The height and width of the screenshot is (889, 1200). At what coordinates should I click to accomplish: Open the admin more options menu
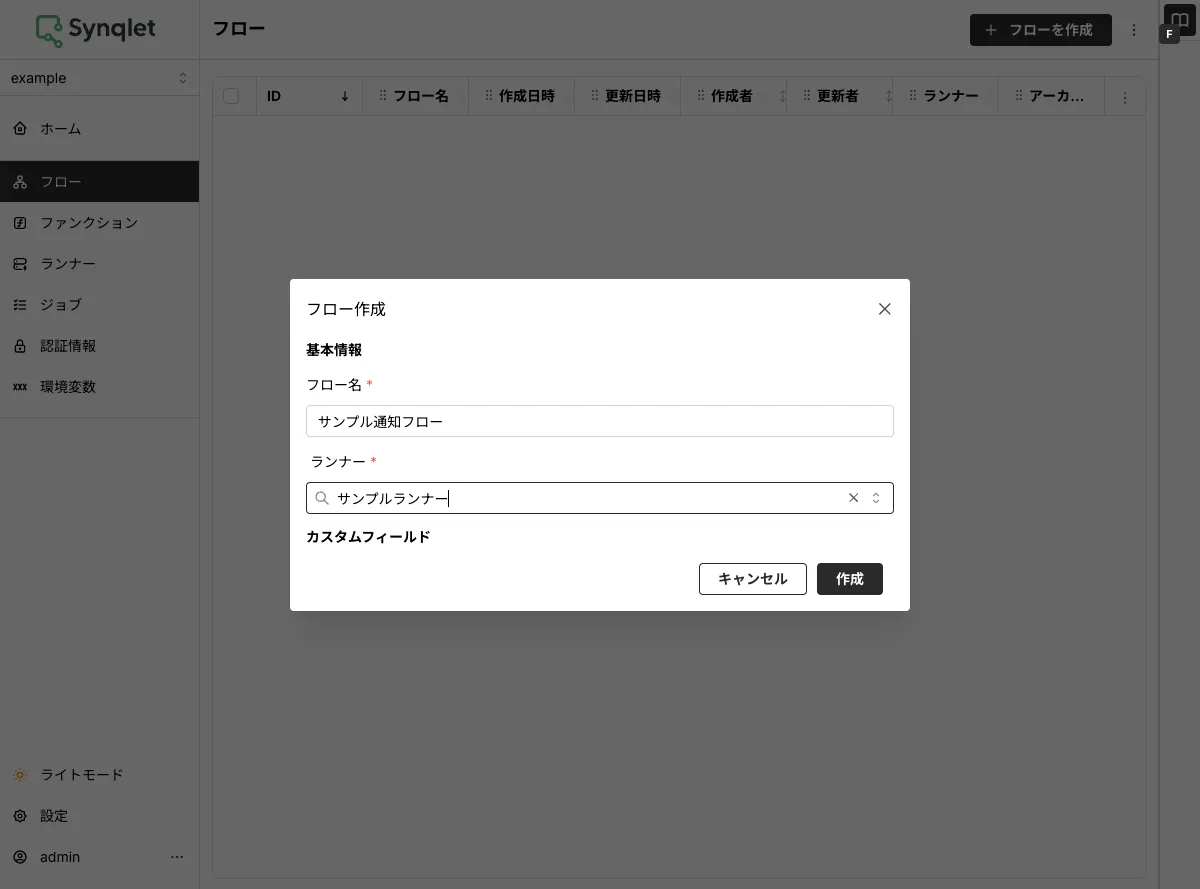click(177, 857)
